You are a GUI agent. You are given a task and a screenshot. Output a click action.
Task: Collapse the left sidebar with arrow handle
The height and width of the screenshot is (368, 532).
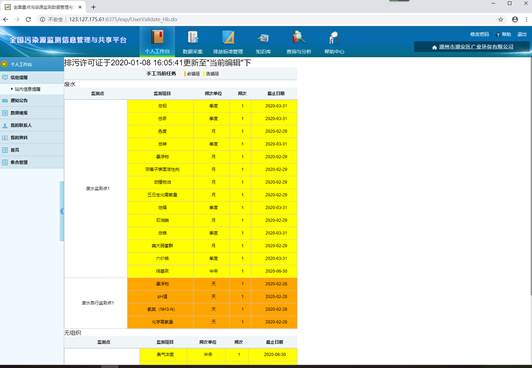62,211
